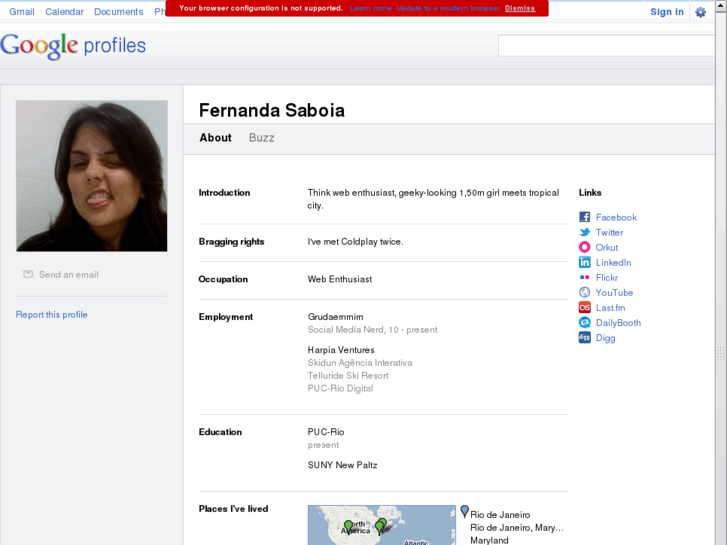This screenshot has width=727, height=545.
Task: Open the Facebook link
Action: point(616,217)
